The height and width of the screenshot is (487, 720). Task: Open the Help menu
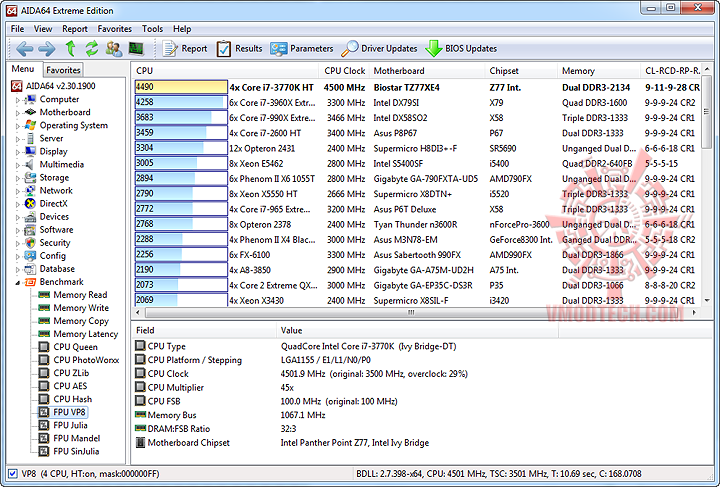[182, 29]
